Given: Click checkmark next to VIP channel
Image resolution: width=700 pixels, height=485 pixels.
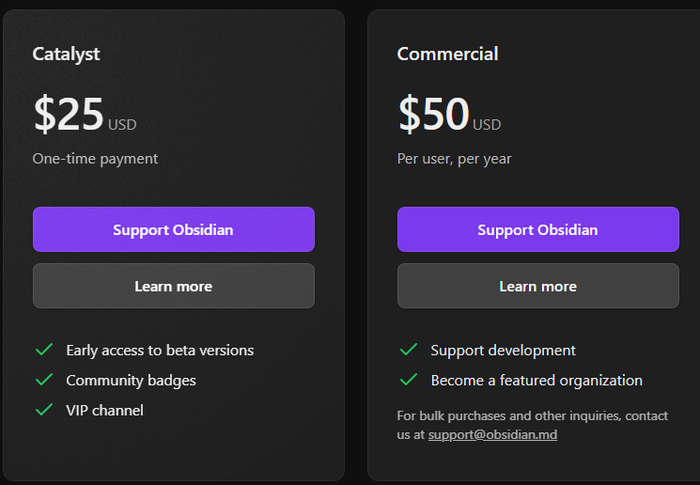Looking at the screenshot, I should coord(44,410).
